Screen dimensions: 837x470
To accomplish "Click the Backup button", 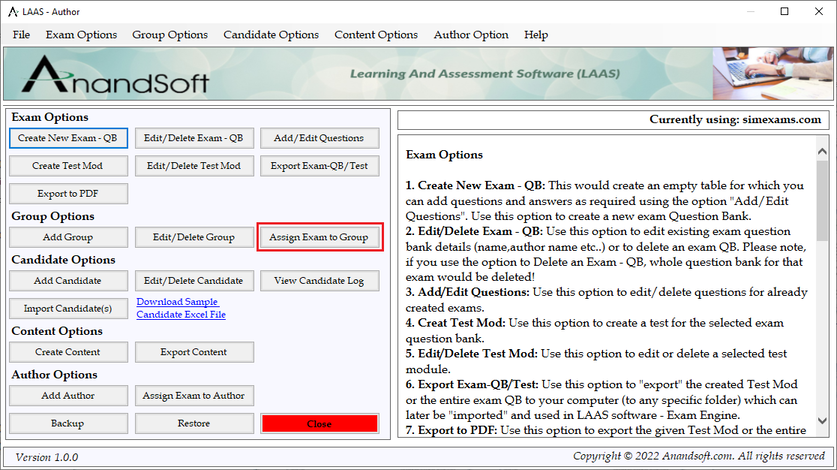I will click(x=69, y=423).
